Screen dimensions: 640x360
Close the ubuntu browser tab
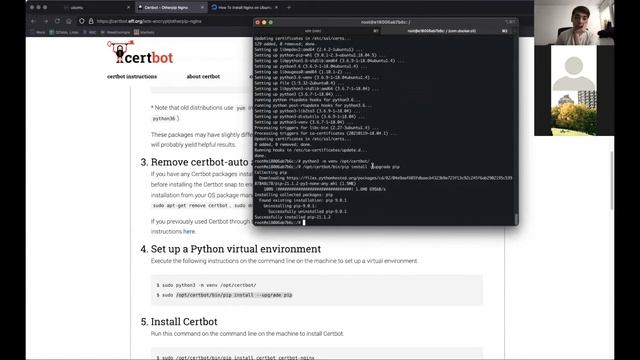tap(128, 7)
